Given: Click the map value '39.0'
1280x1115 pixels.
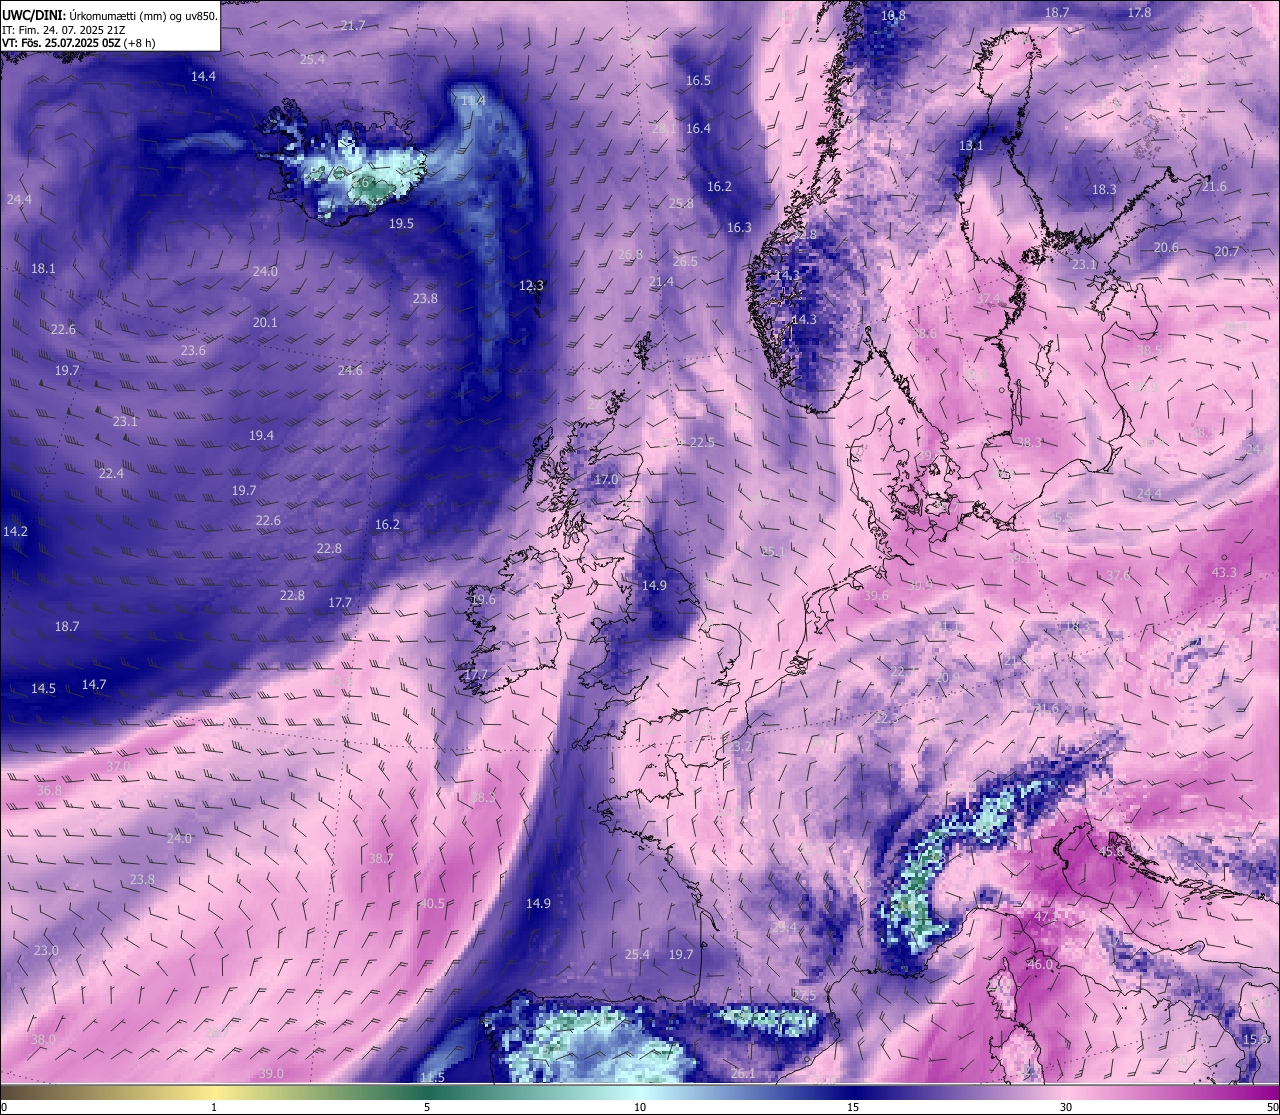Looking at the screenshot, I should point(271,1074).
